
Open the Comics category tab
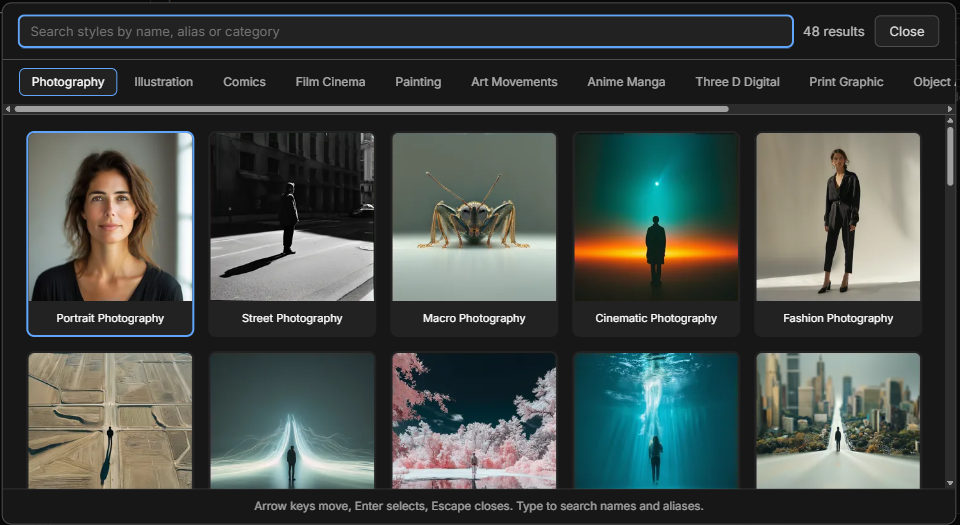tap(244, 82)
